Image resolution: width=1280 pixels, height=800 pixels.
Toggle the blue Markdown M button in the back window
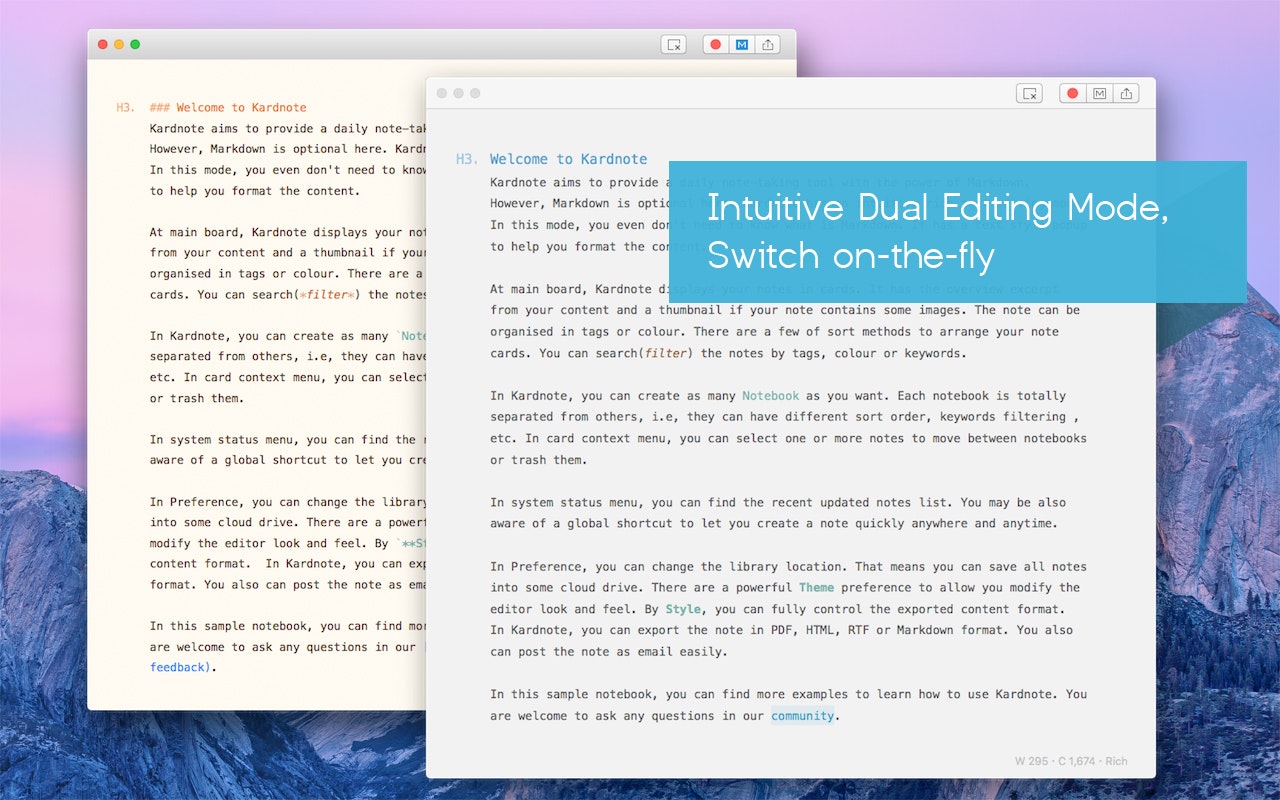(x=741, y=45)
